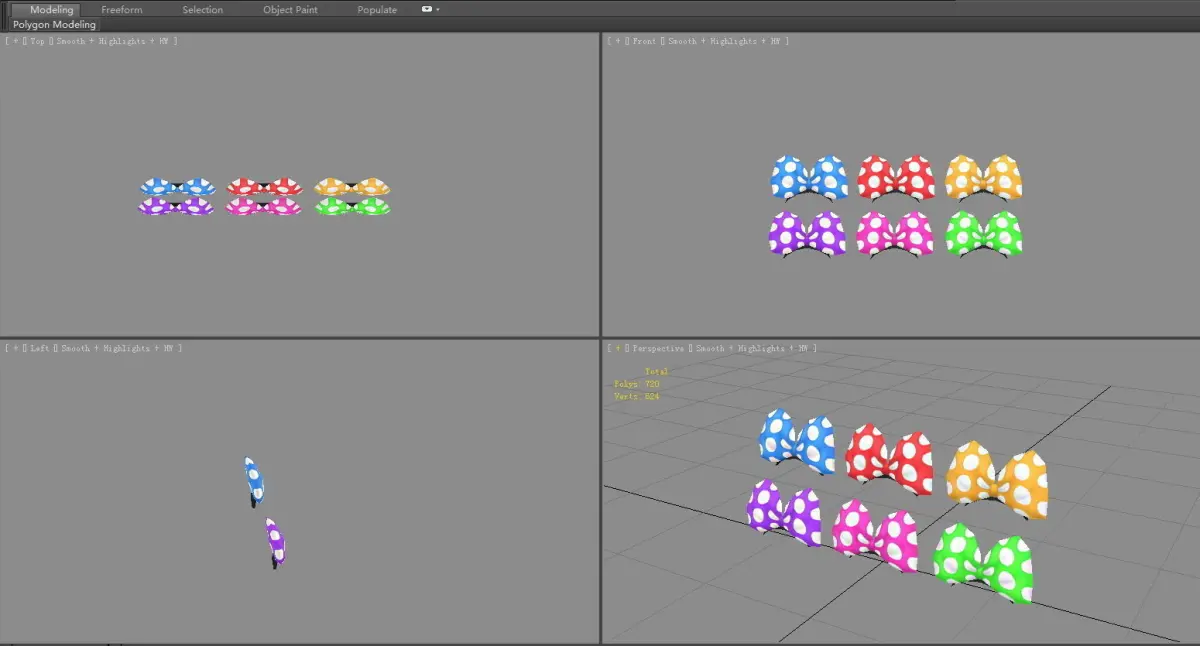
Task: Select the purple bow in Left viewport
Action: (275, 542)
